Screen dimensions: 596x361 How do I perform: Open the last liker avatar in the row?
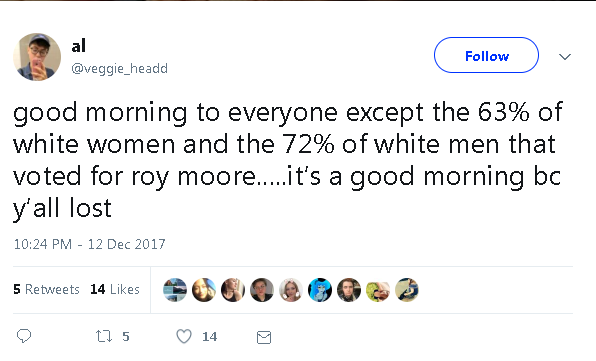[x=407, y=290]
